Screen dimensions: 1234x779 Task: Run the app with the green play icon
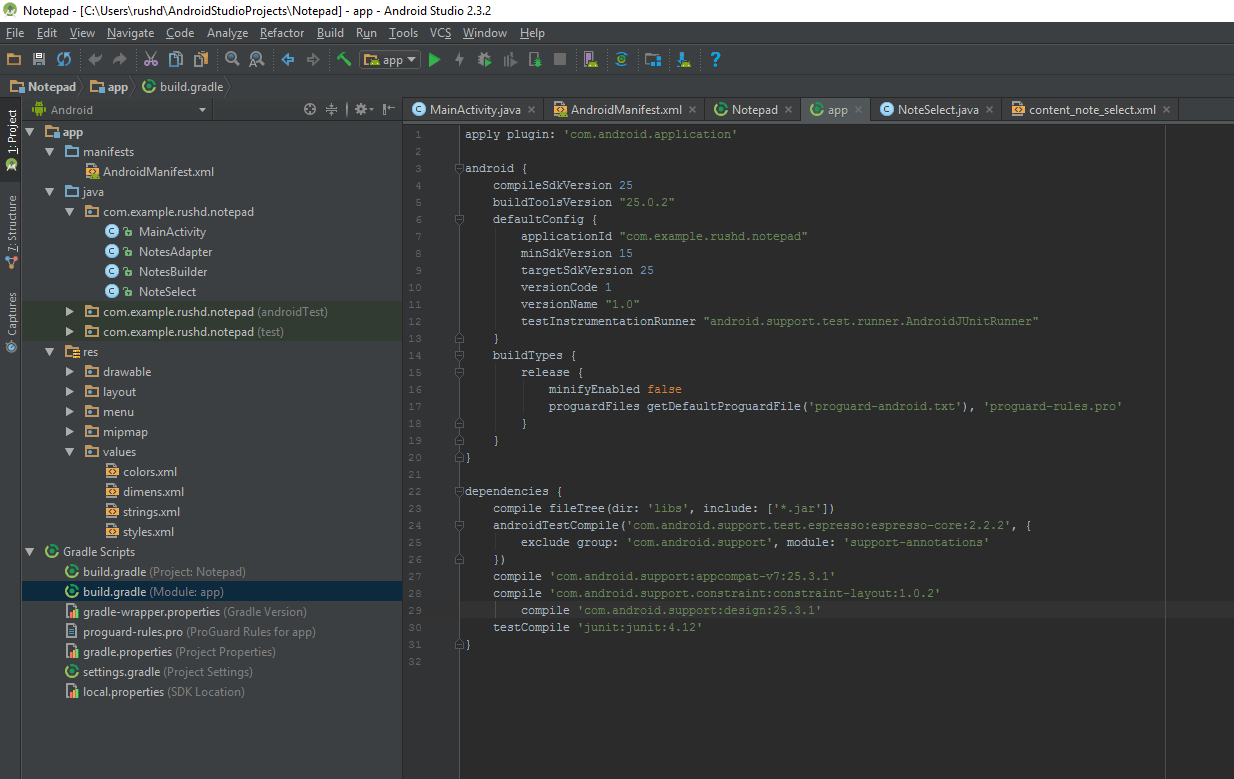click(x=434, y=60)
